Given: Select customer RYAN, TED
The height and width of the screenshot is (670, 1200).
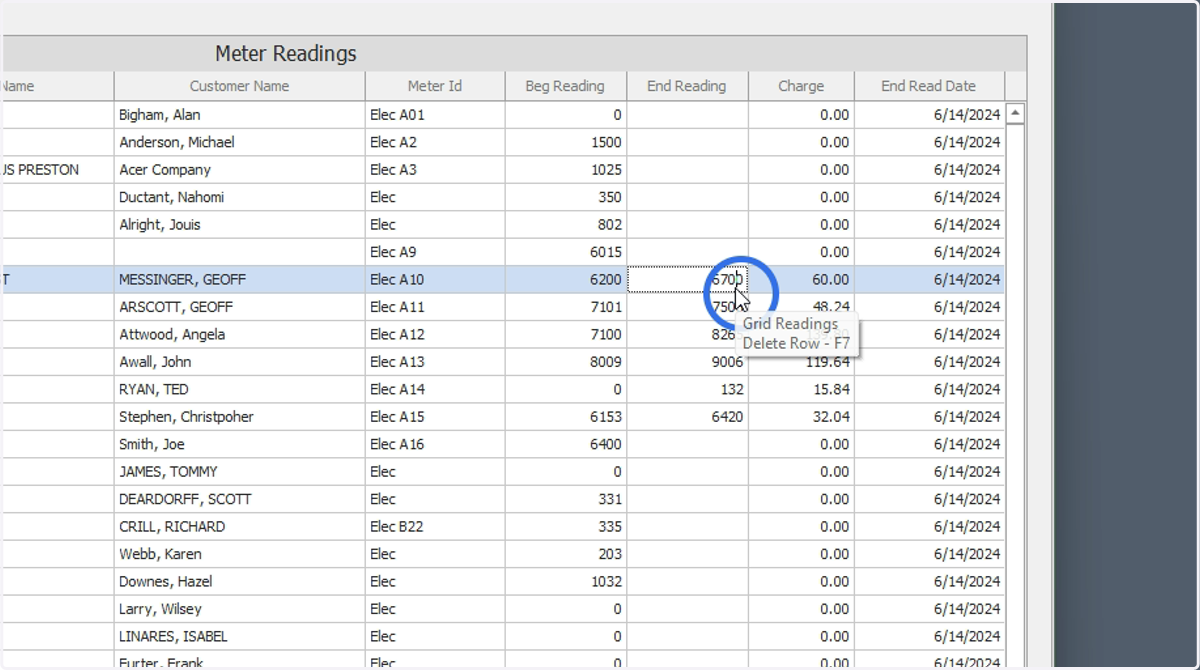Looking at the screenshot, I should tap(154, 390).
